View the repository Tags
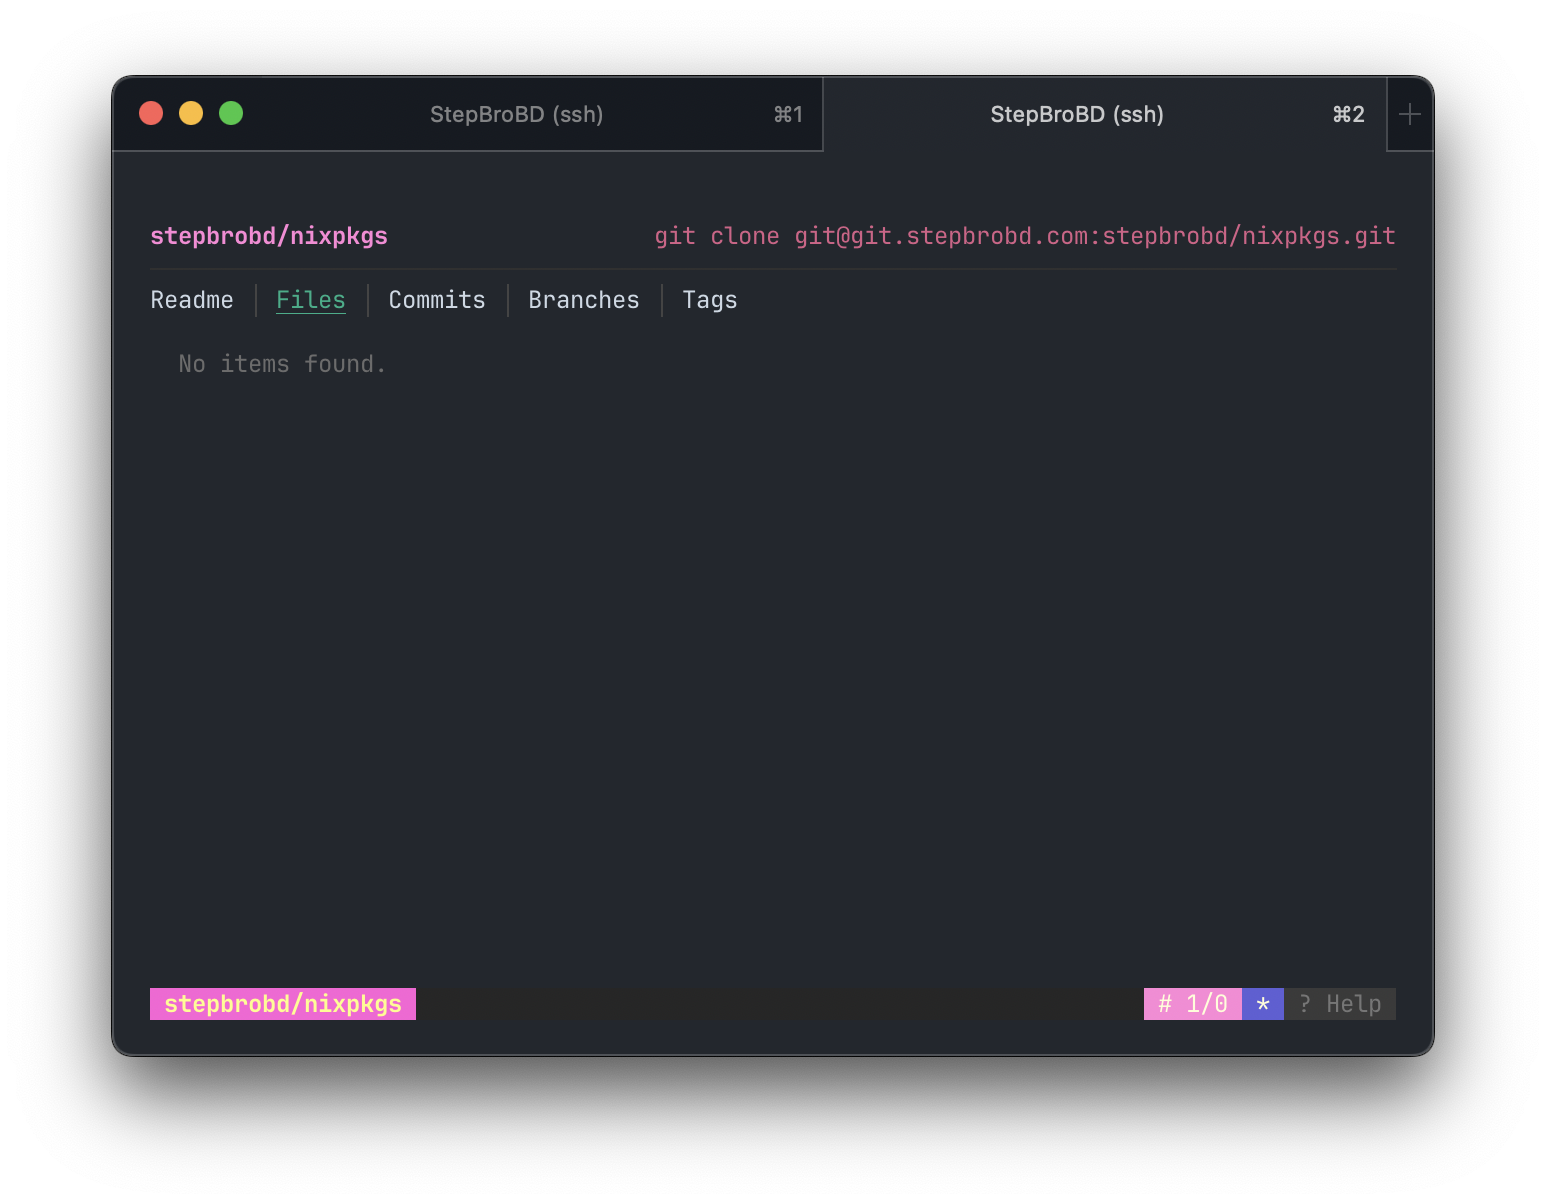Screen dimensions: 1546x1204 tap(709, 300)
